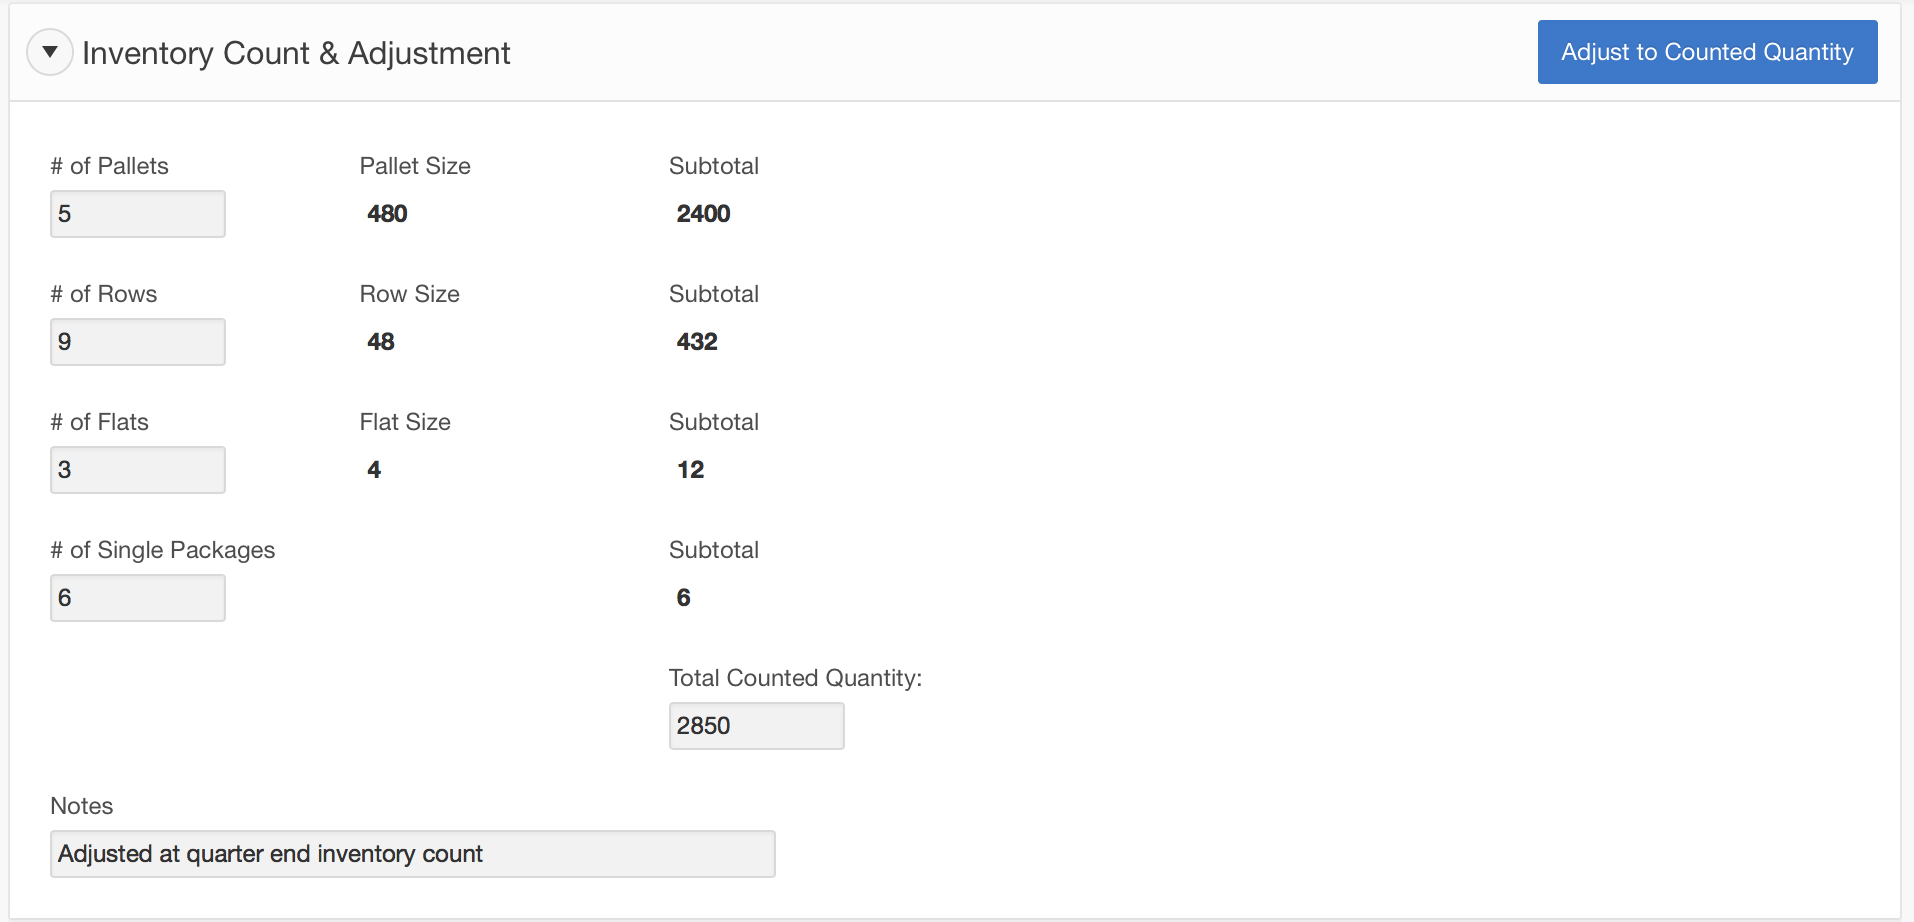Edit the # of Single Packages field

coord(138,598)
